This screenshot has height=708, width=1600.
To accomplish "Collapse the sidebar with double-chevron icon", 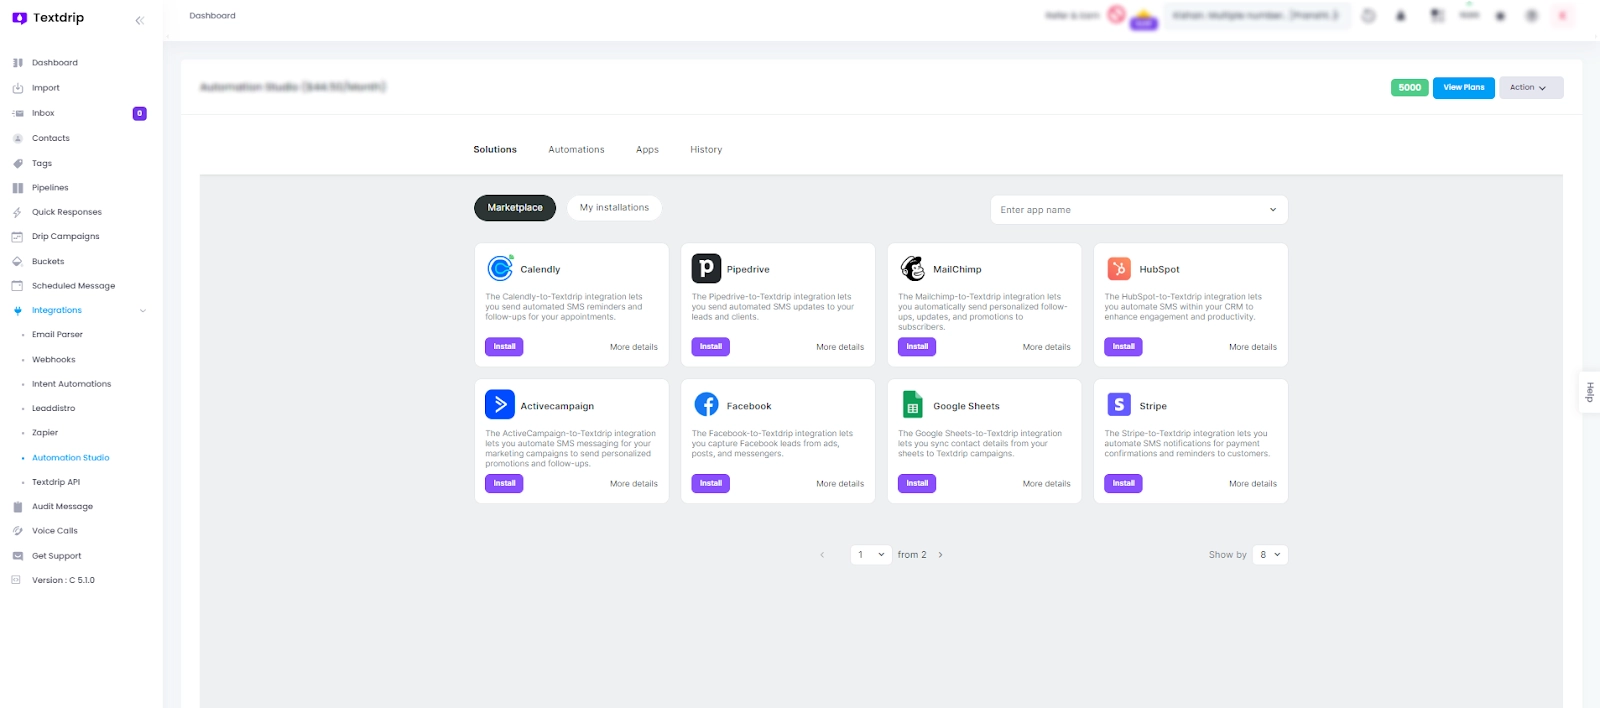I will pyautogui.click(x=139, y=20).
